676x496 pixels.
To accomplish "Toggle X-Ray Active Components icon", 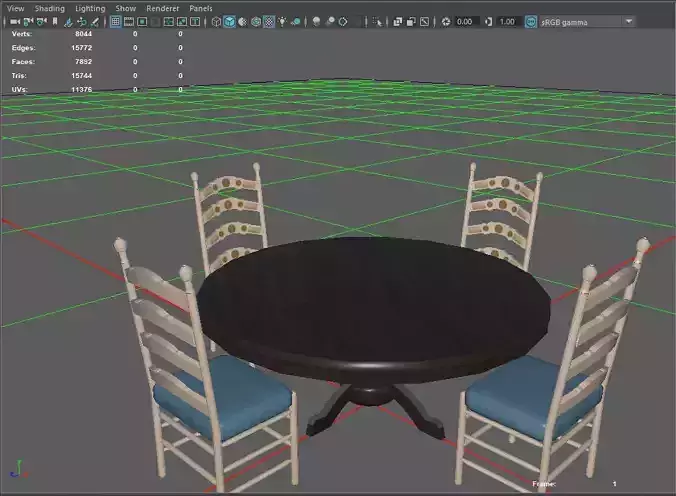I will pos(411,22).
